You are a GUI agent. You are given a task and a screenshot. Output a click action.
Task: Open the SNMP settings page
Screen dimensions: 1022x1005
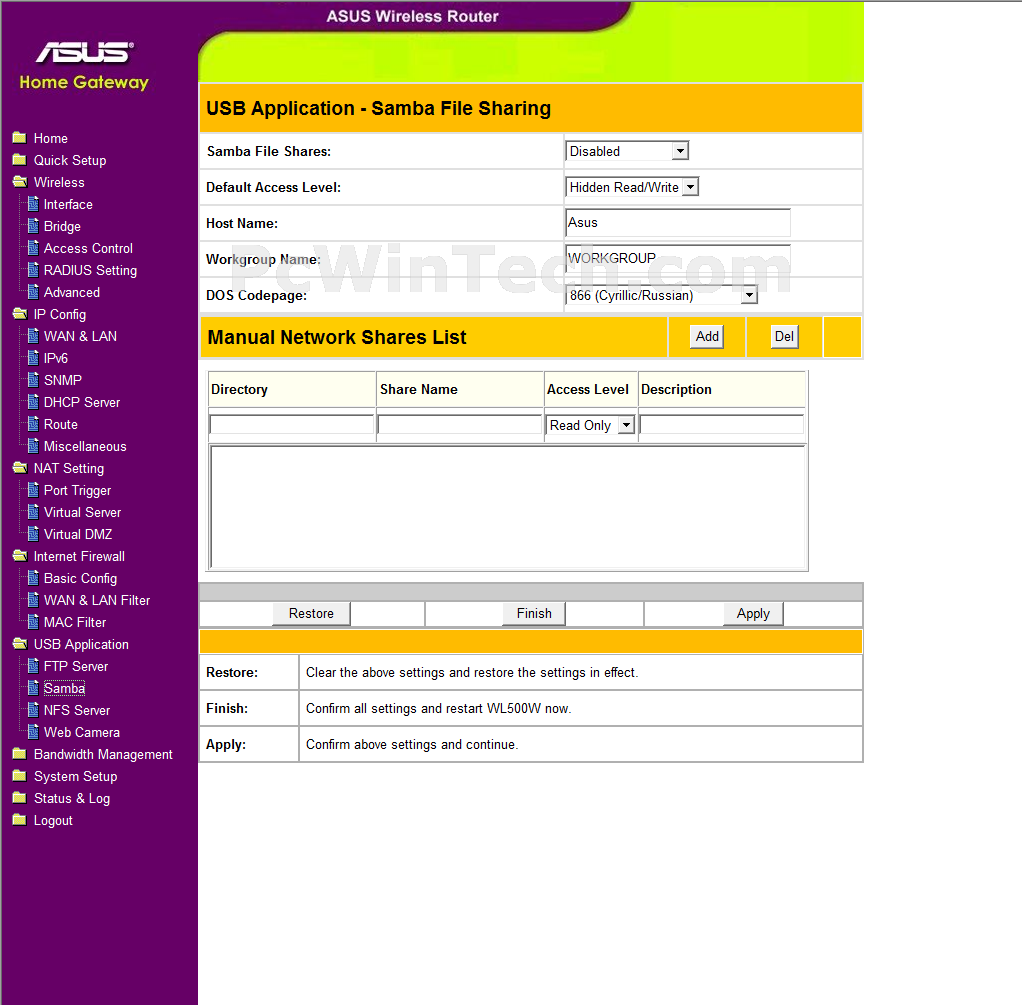pos(63,381)
